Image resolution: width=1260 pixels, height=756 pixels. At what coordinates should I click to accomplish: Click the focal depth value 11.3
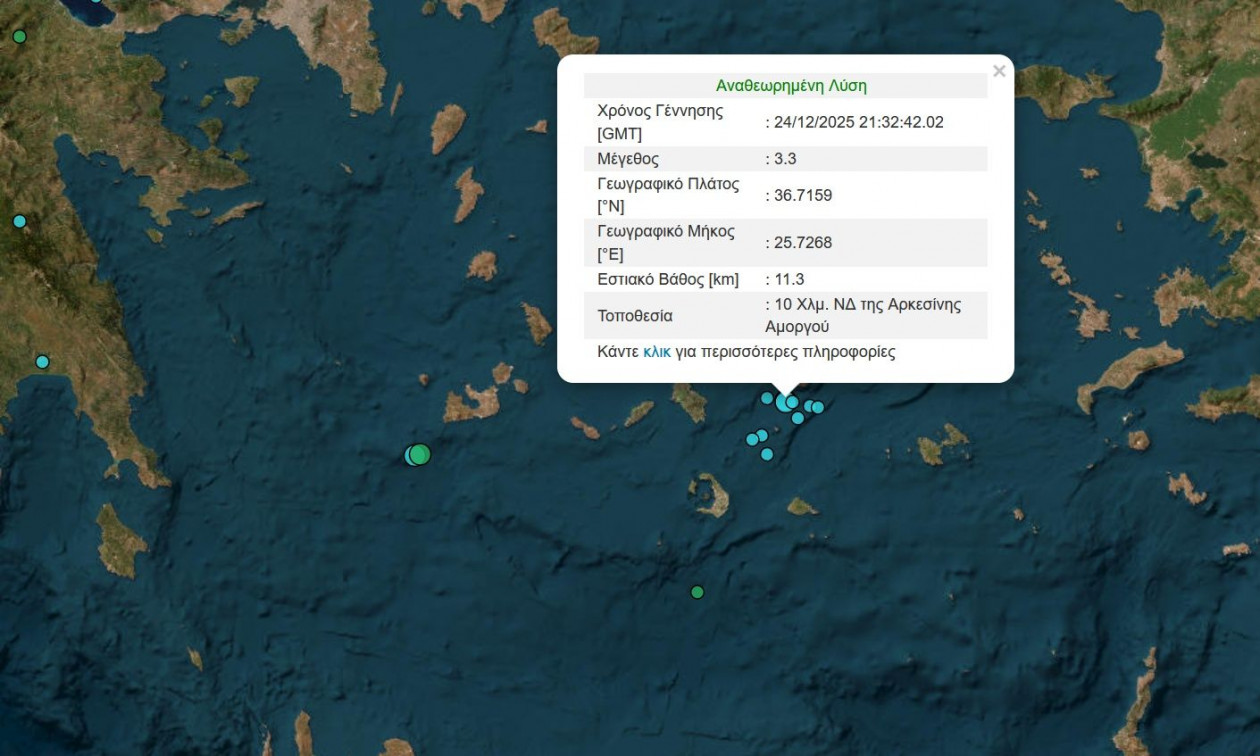tap(787, 280)
